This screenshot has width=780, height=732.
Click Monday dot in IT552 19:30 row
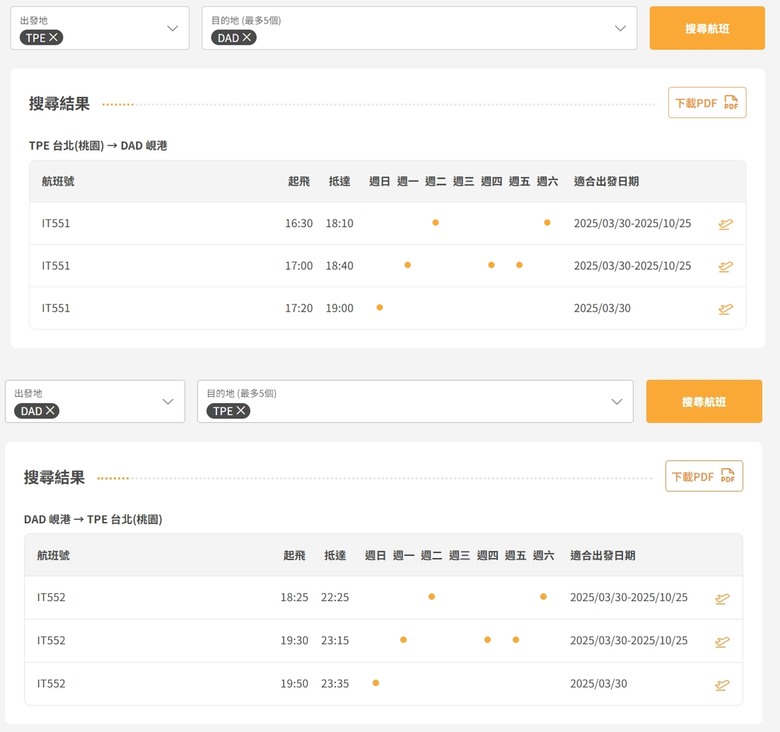pyautogui.click(x=403, y=640)
